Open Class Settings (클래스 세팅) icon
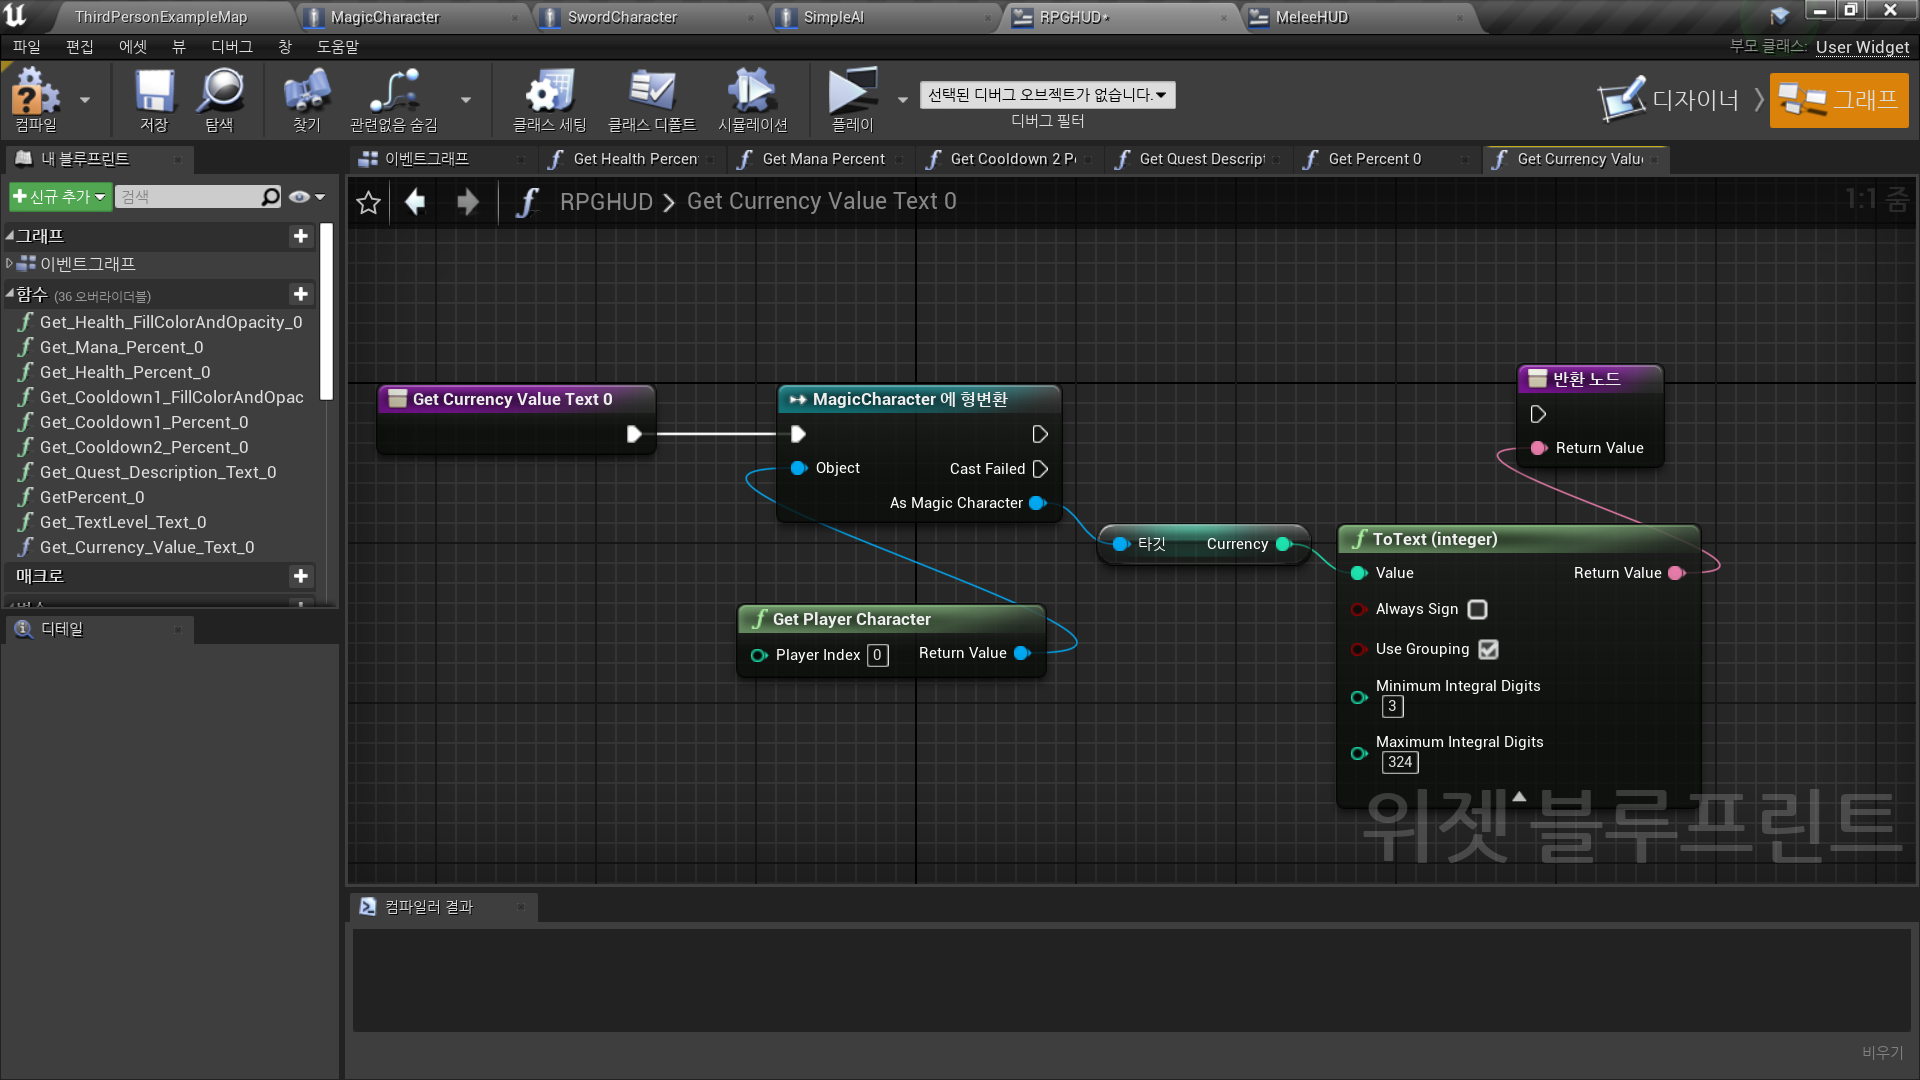This screenshot has width=1920, height=1080. tap(549, 92)
